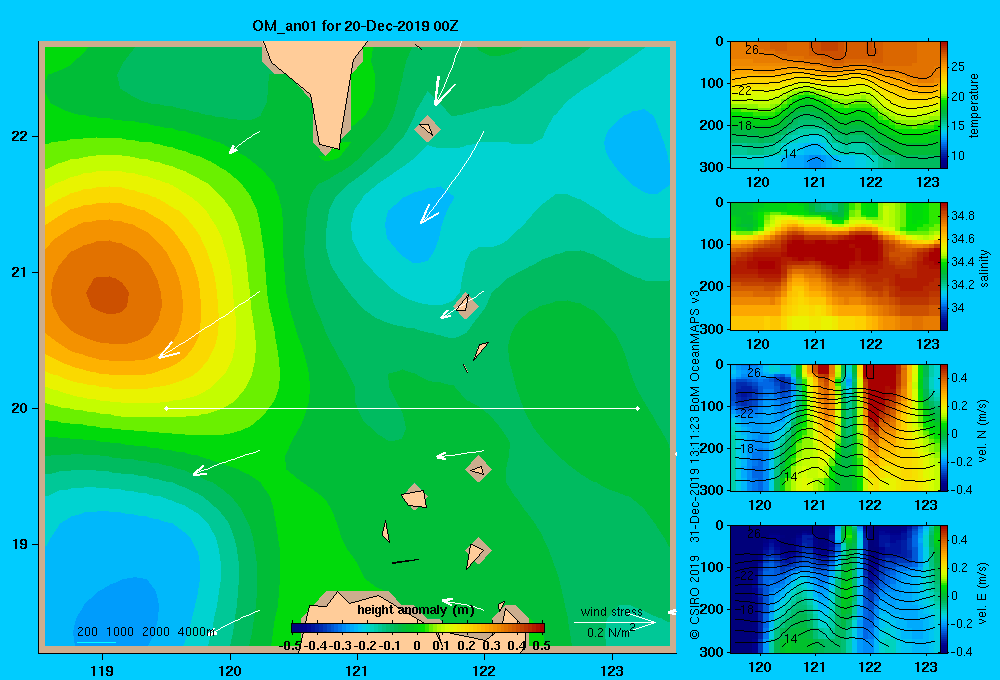Click the vel. E color bar

(x=944, y=589)
